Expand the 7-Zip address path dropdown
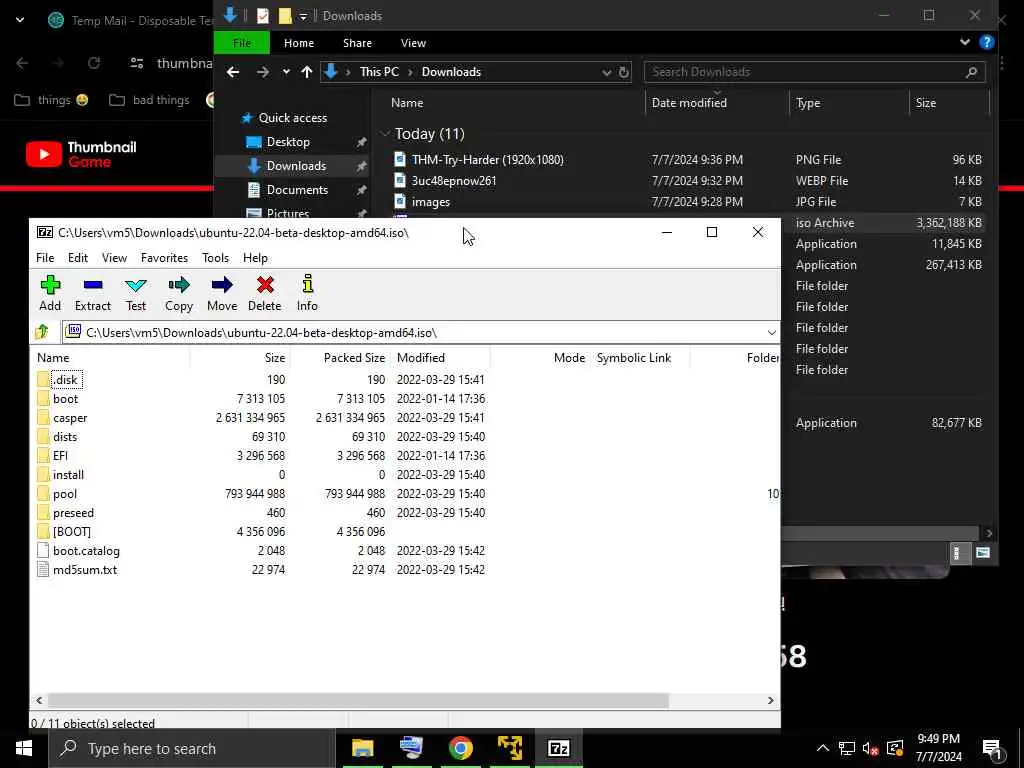 (x=771, y=332)
